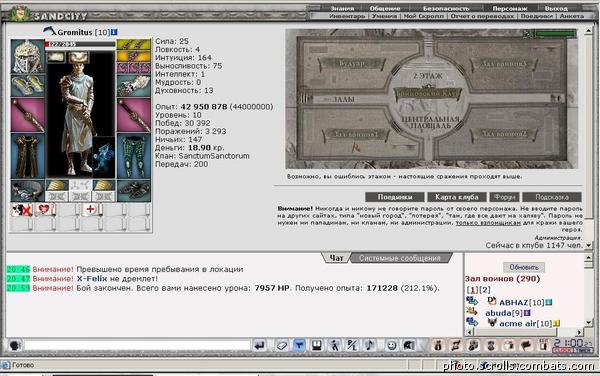
Task: Click the bracers equipment slot below helmet
Action: [28, 85]
